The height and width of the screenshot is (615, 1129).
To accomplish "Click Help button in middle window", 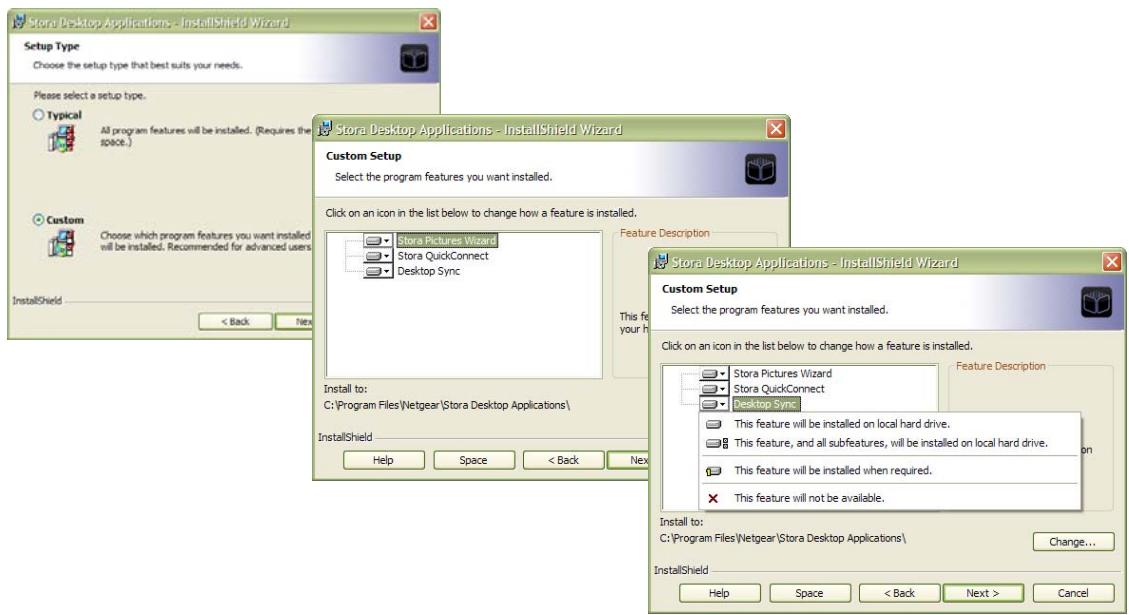I will point(383,460).
